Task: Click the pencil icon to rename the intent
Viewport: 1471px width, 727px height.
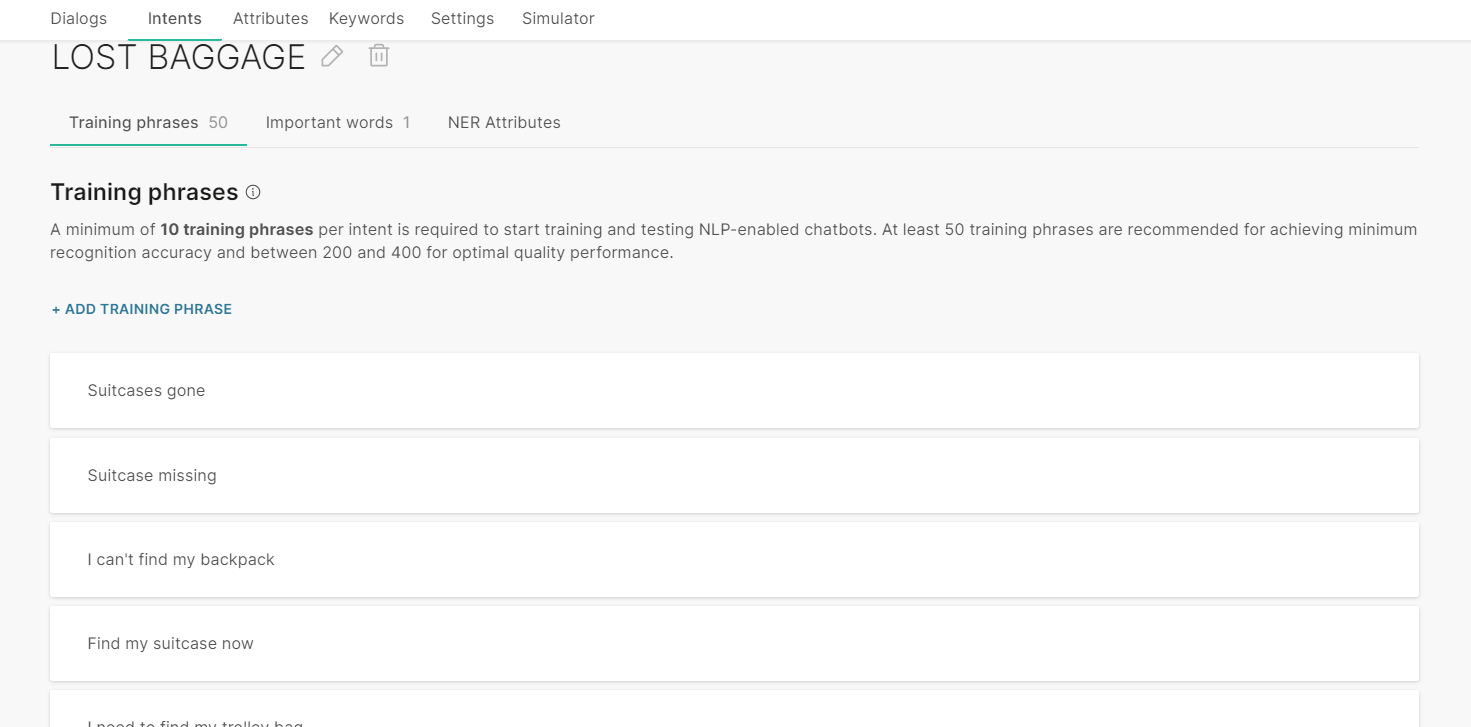Action: pyautogui.click(x=332, y=57)
